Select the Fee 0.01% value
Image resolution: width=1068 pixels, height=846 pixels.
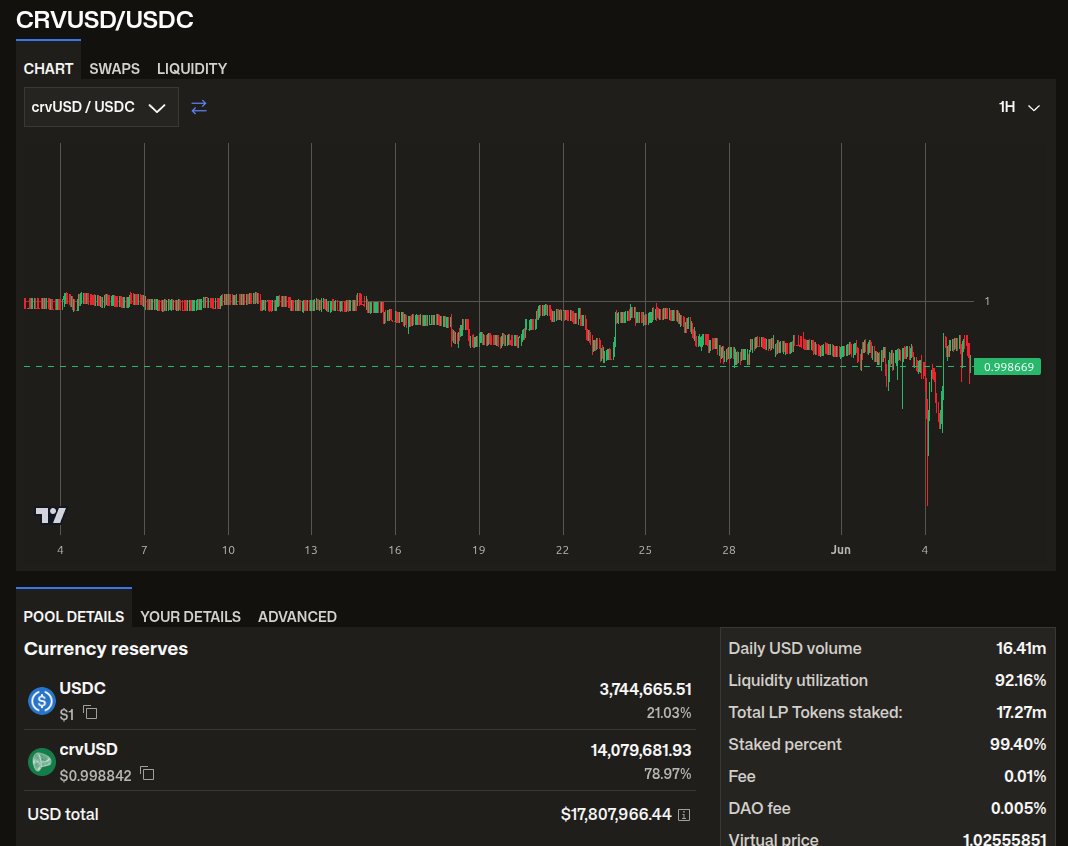[x=1025, y=777]
